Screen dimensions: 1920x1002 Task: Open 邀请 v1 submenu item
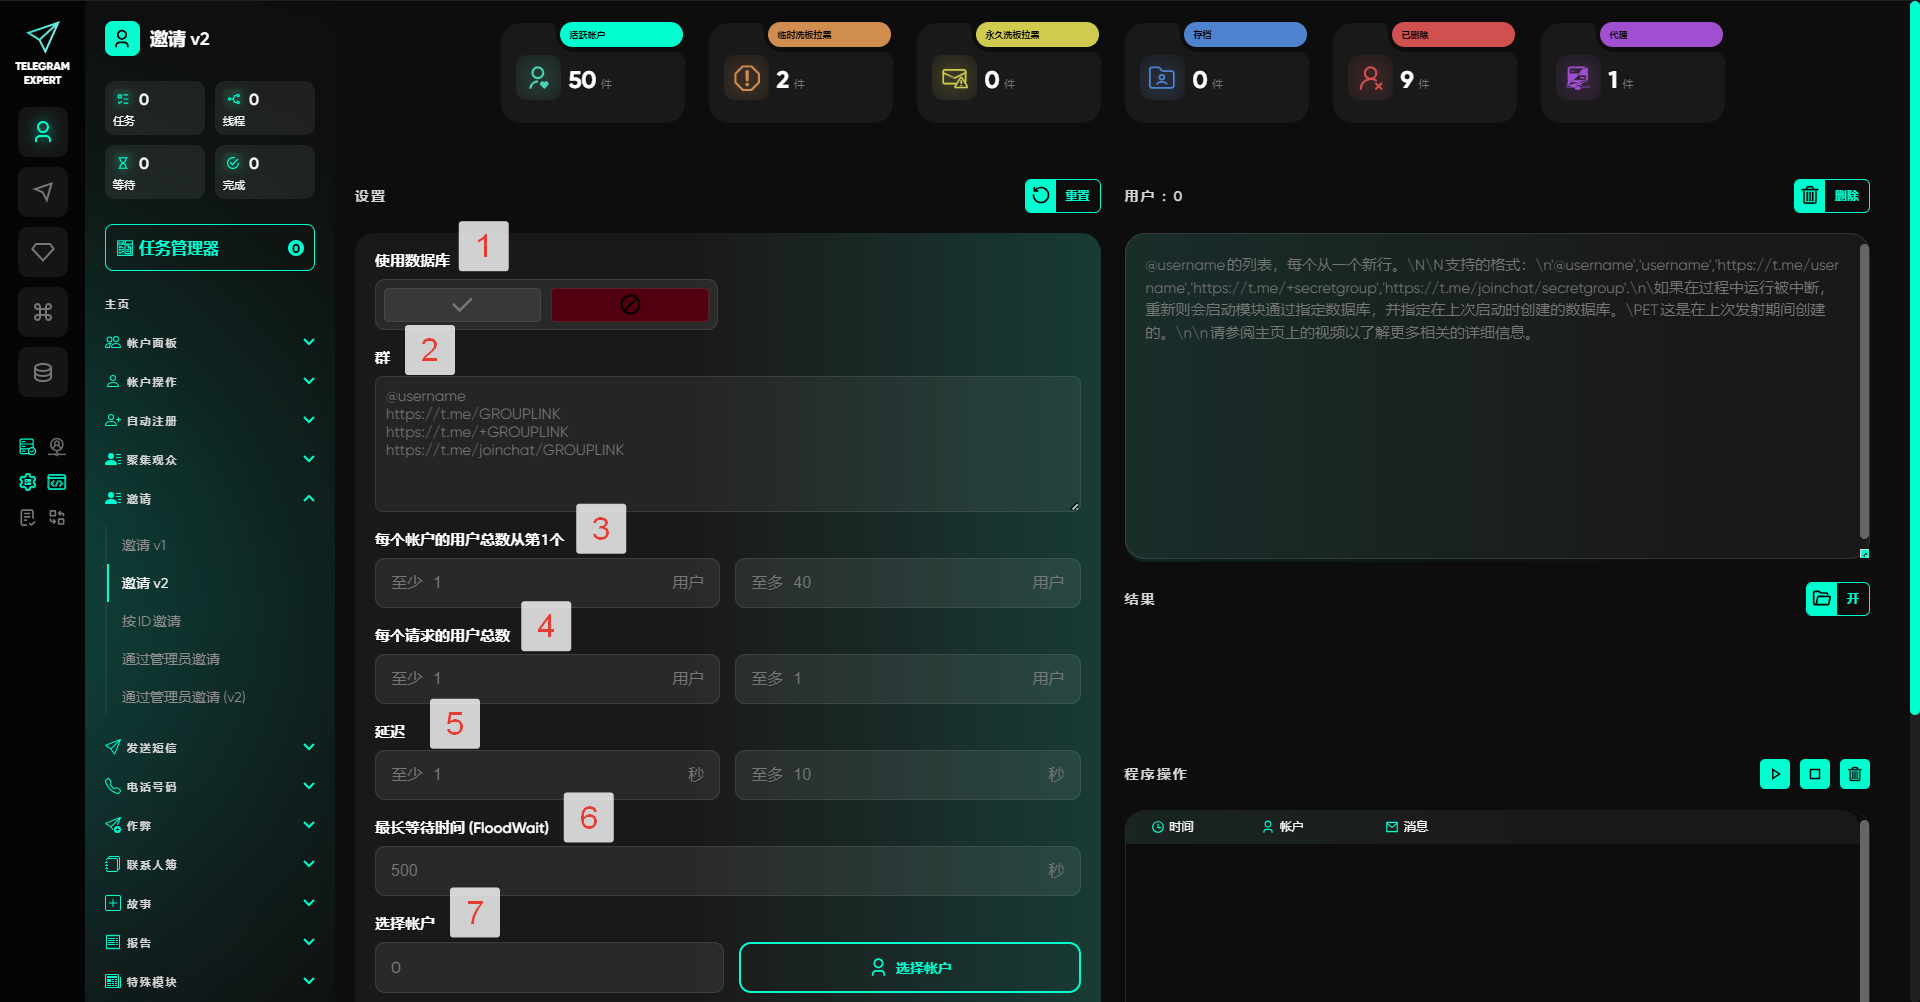pos(144,545)
